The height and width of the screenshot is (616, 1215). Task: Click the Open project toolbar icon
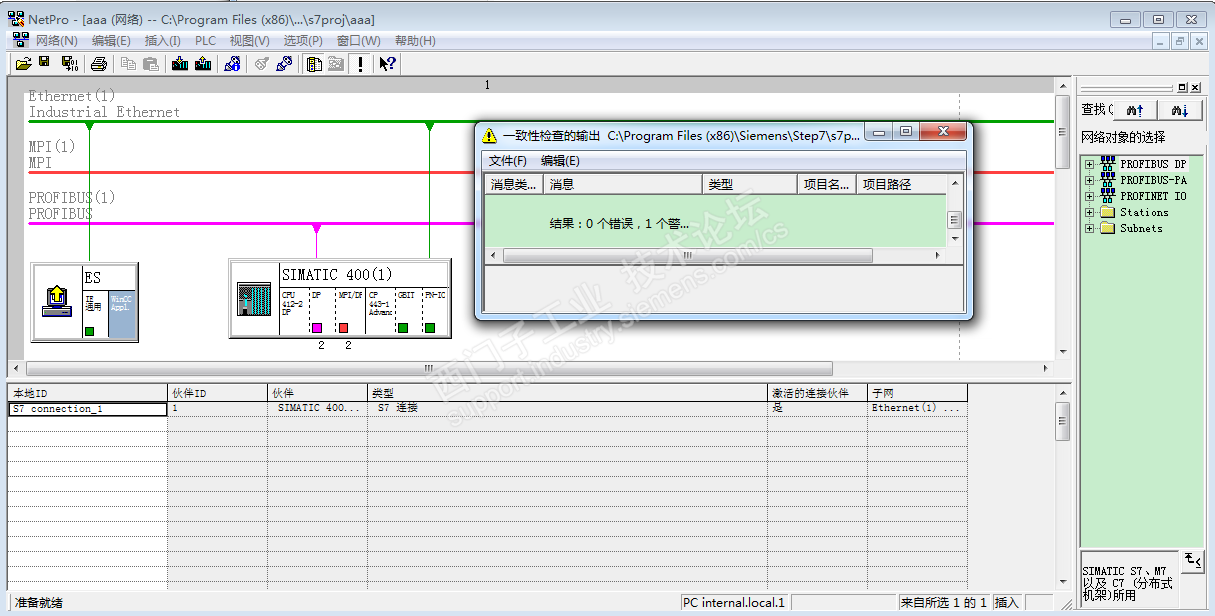point(23,64)
